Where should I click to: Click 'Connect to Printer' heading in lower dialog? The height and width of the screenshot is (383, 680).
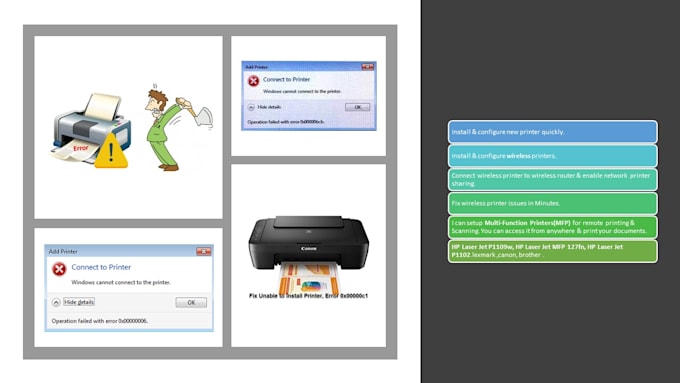101,267
